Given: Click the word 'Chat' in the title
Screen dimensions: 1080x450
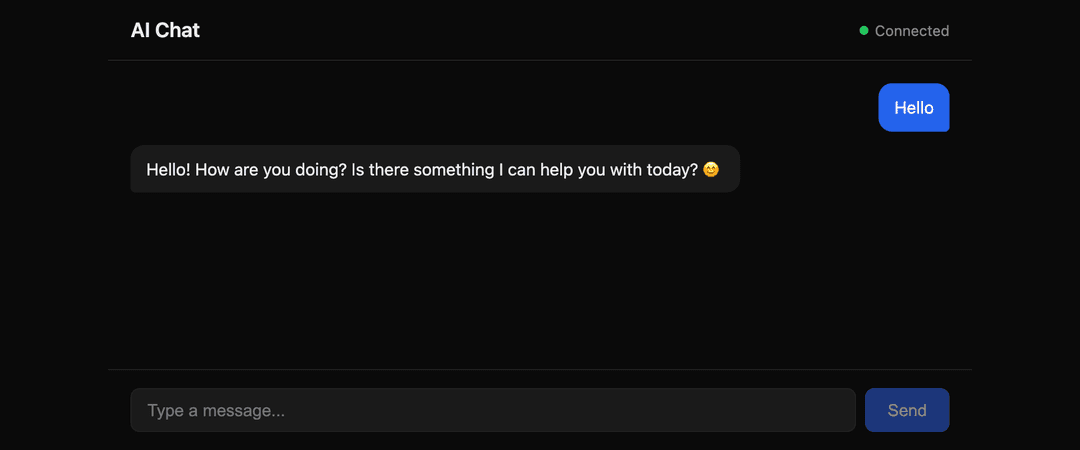Looking at the screenshot, I should coord(178,30).
